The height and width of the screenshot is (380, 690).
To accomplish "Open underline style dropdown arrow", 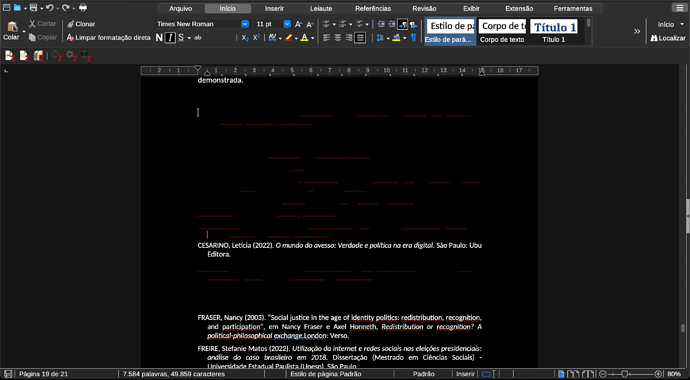I will (189, 38).
